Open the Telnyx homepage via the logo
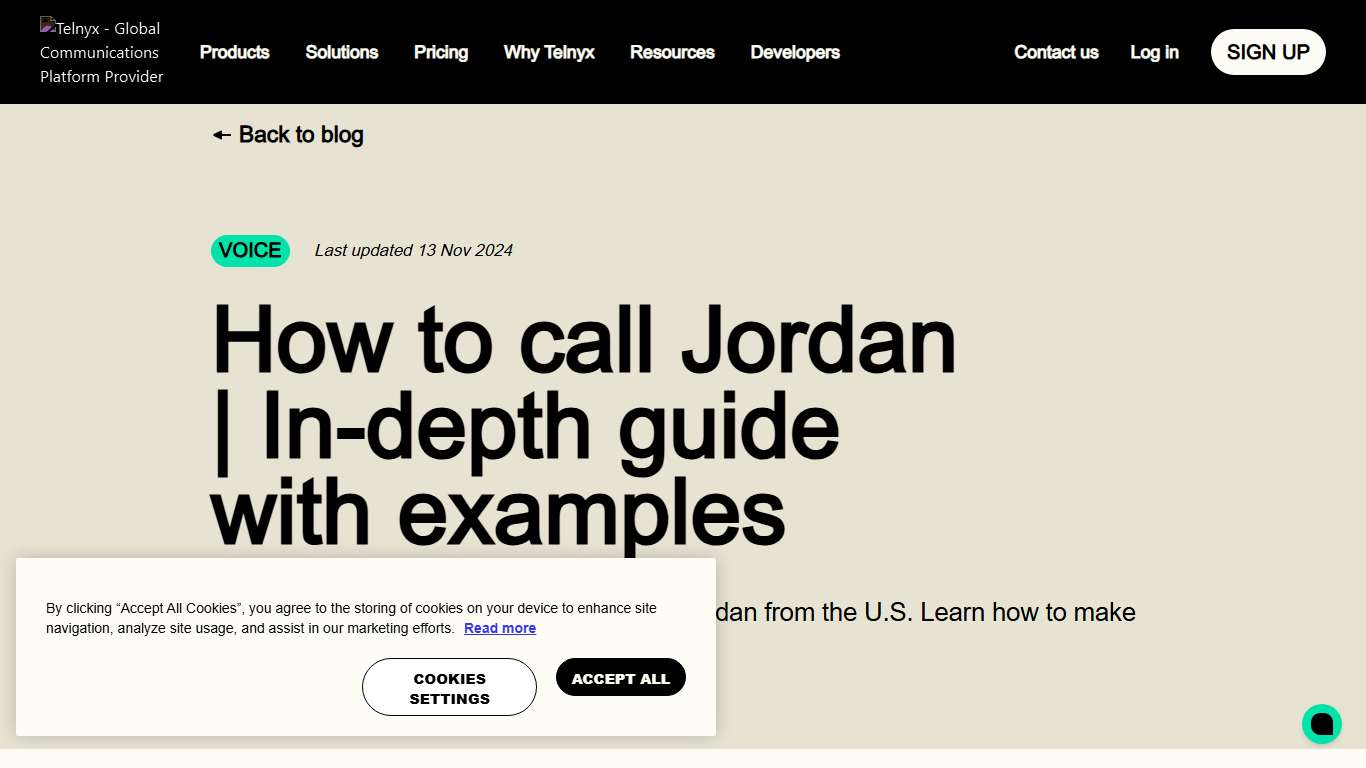This screenshot has height=768, width=1366. tap(100, 52)
